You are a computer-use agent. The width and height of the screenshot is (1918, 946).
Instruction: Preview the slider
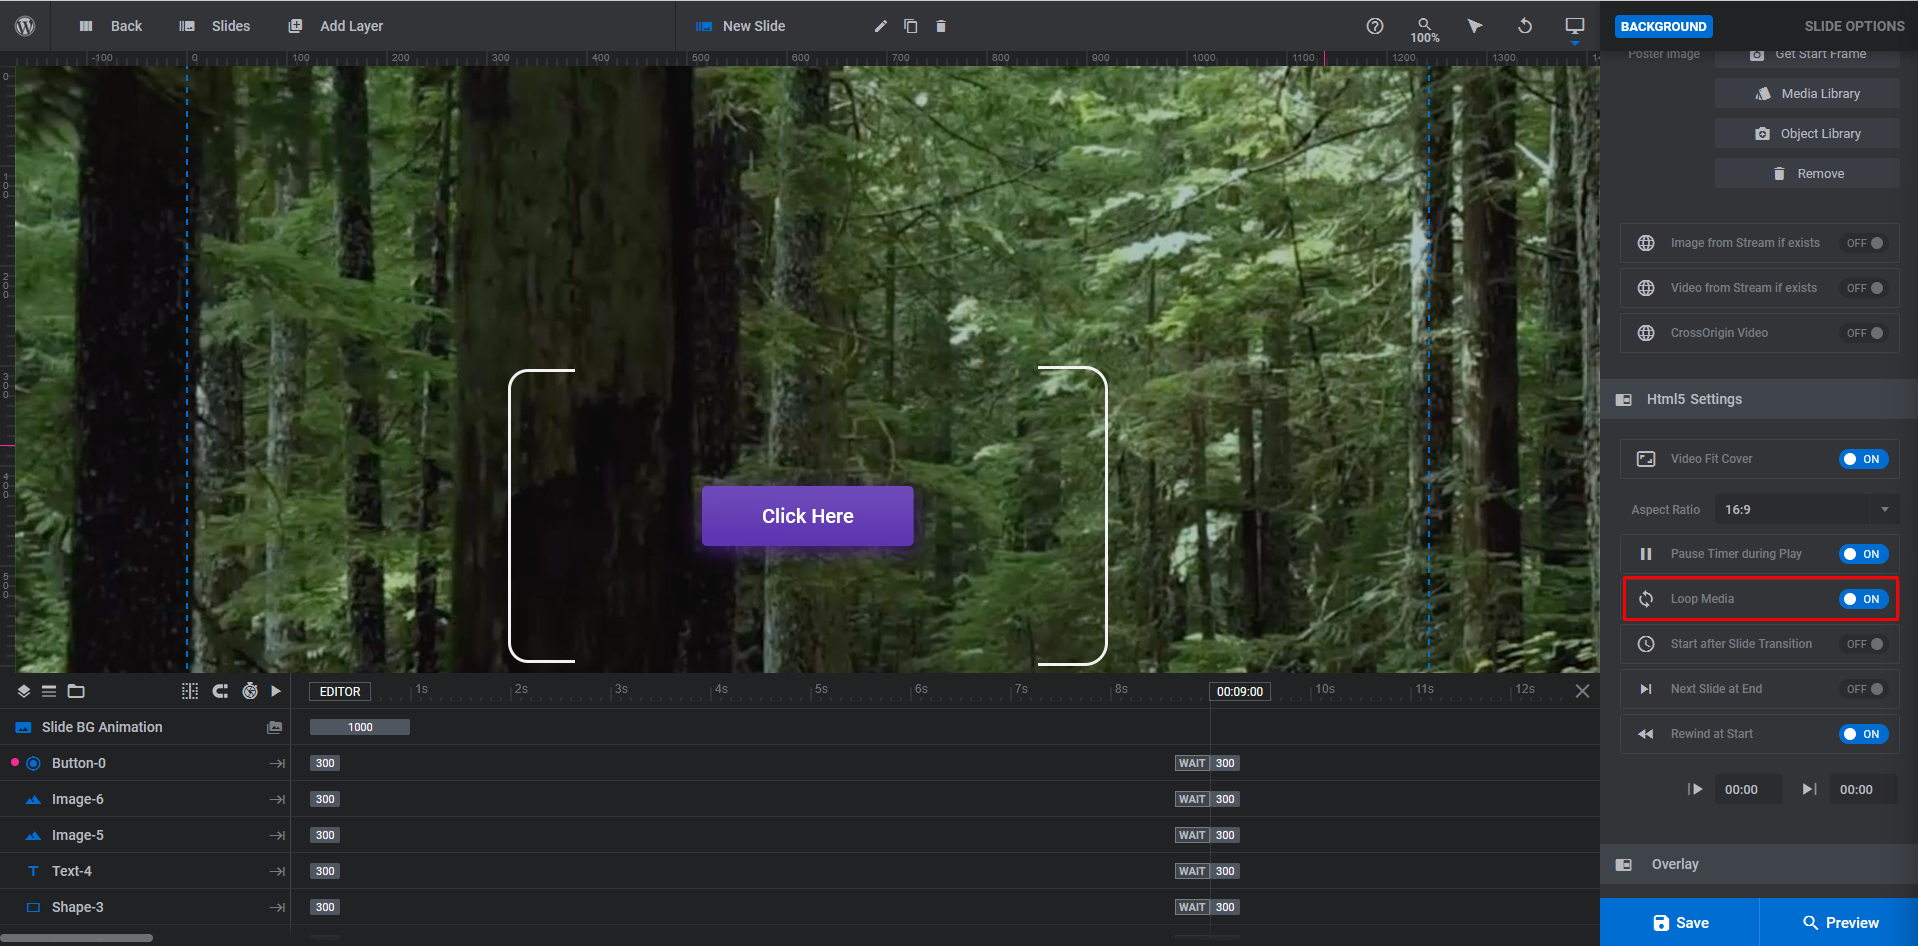coord(1840,922)
